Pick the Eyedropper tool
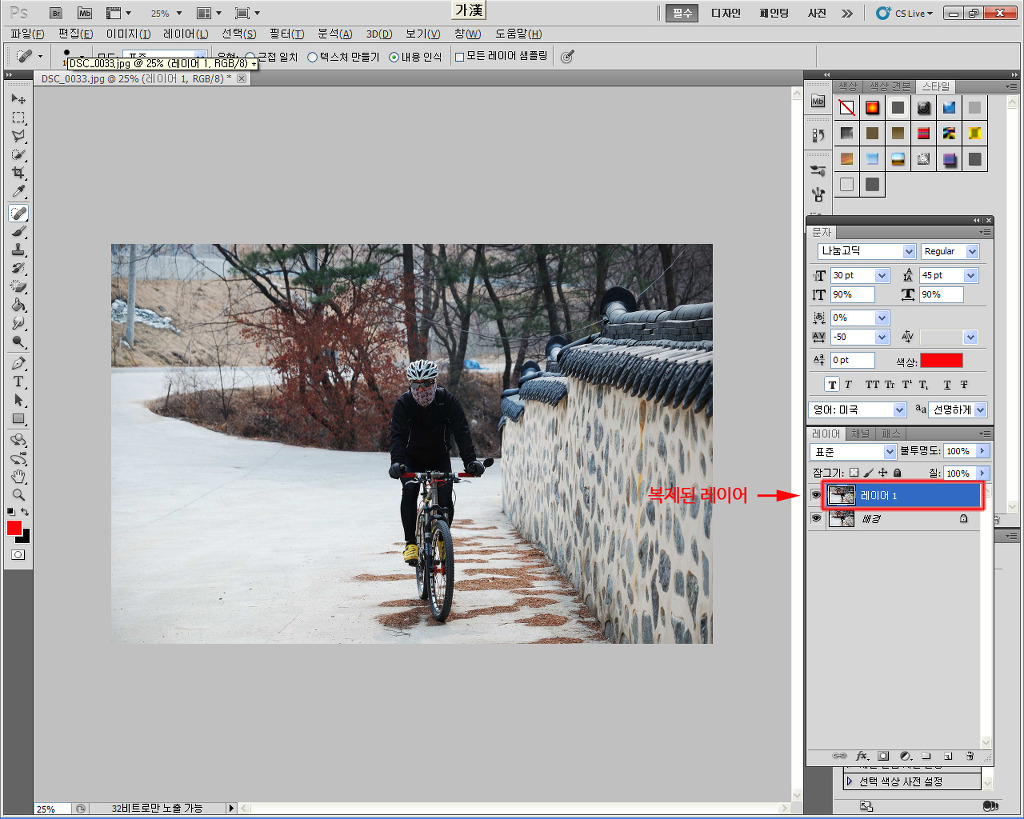The height and width of the screenshot is (819, 1024). (18, 193)
